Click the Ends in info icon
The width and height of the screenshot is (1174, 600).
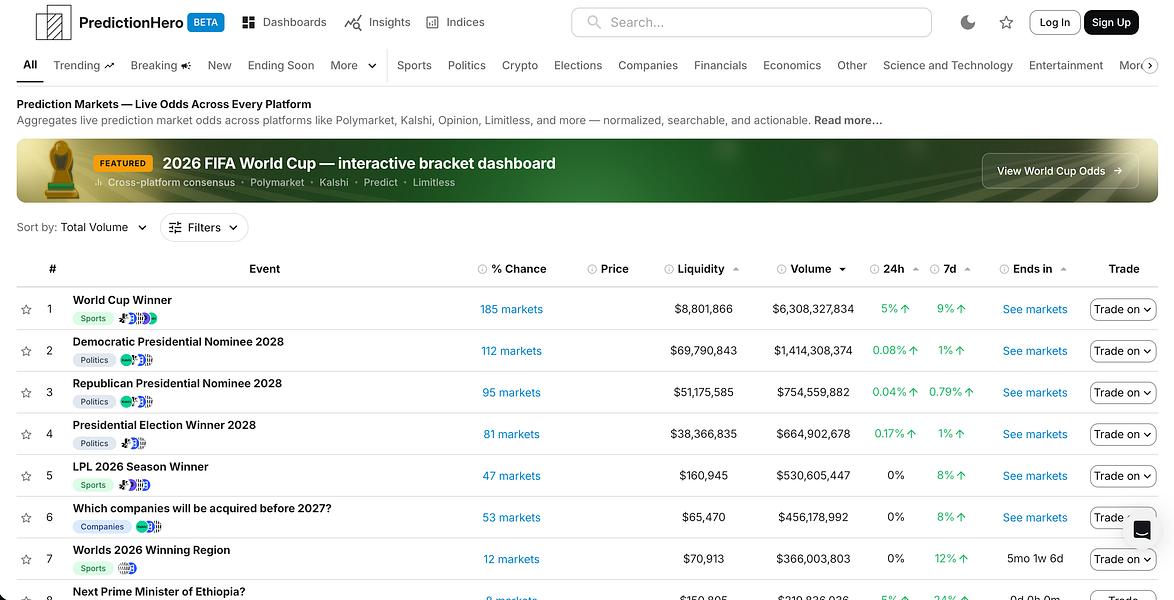point(1004,269)
